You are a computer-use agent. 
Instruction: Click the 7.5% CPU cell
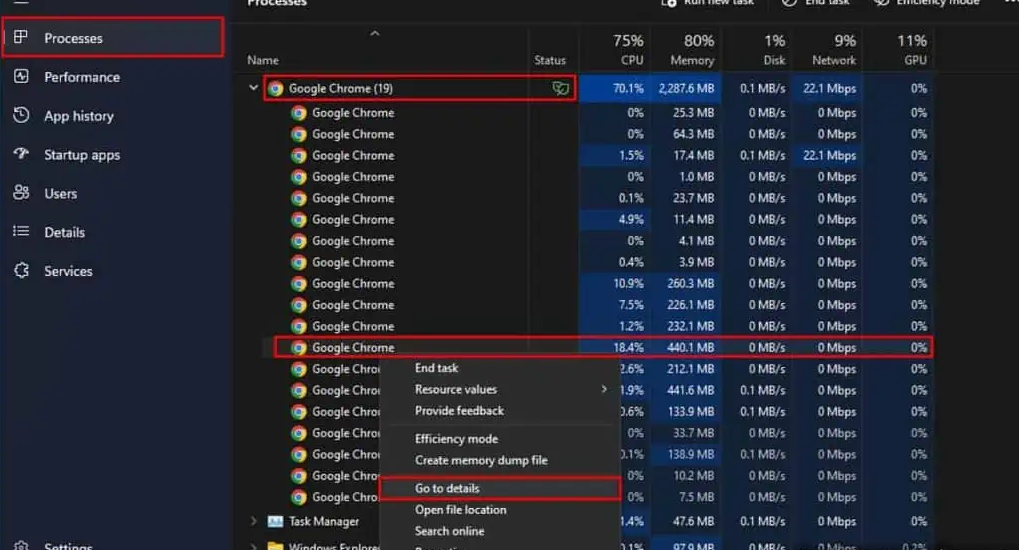click(615, 305)
